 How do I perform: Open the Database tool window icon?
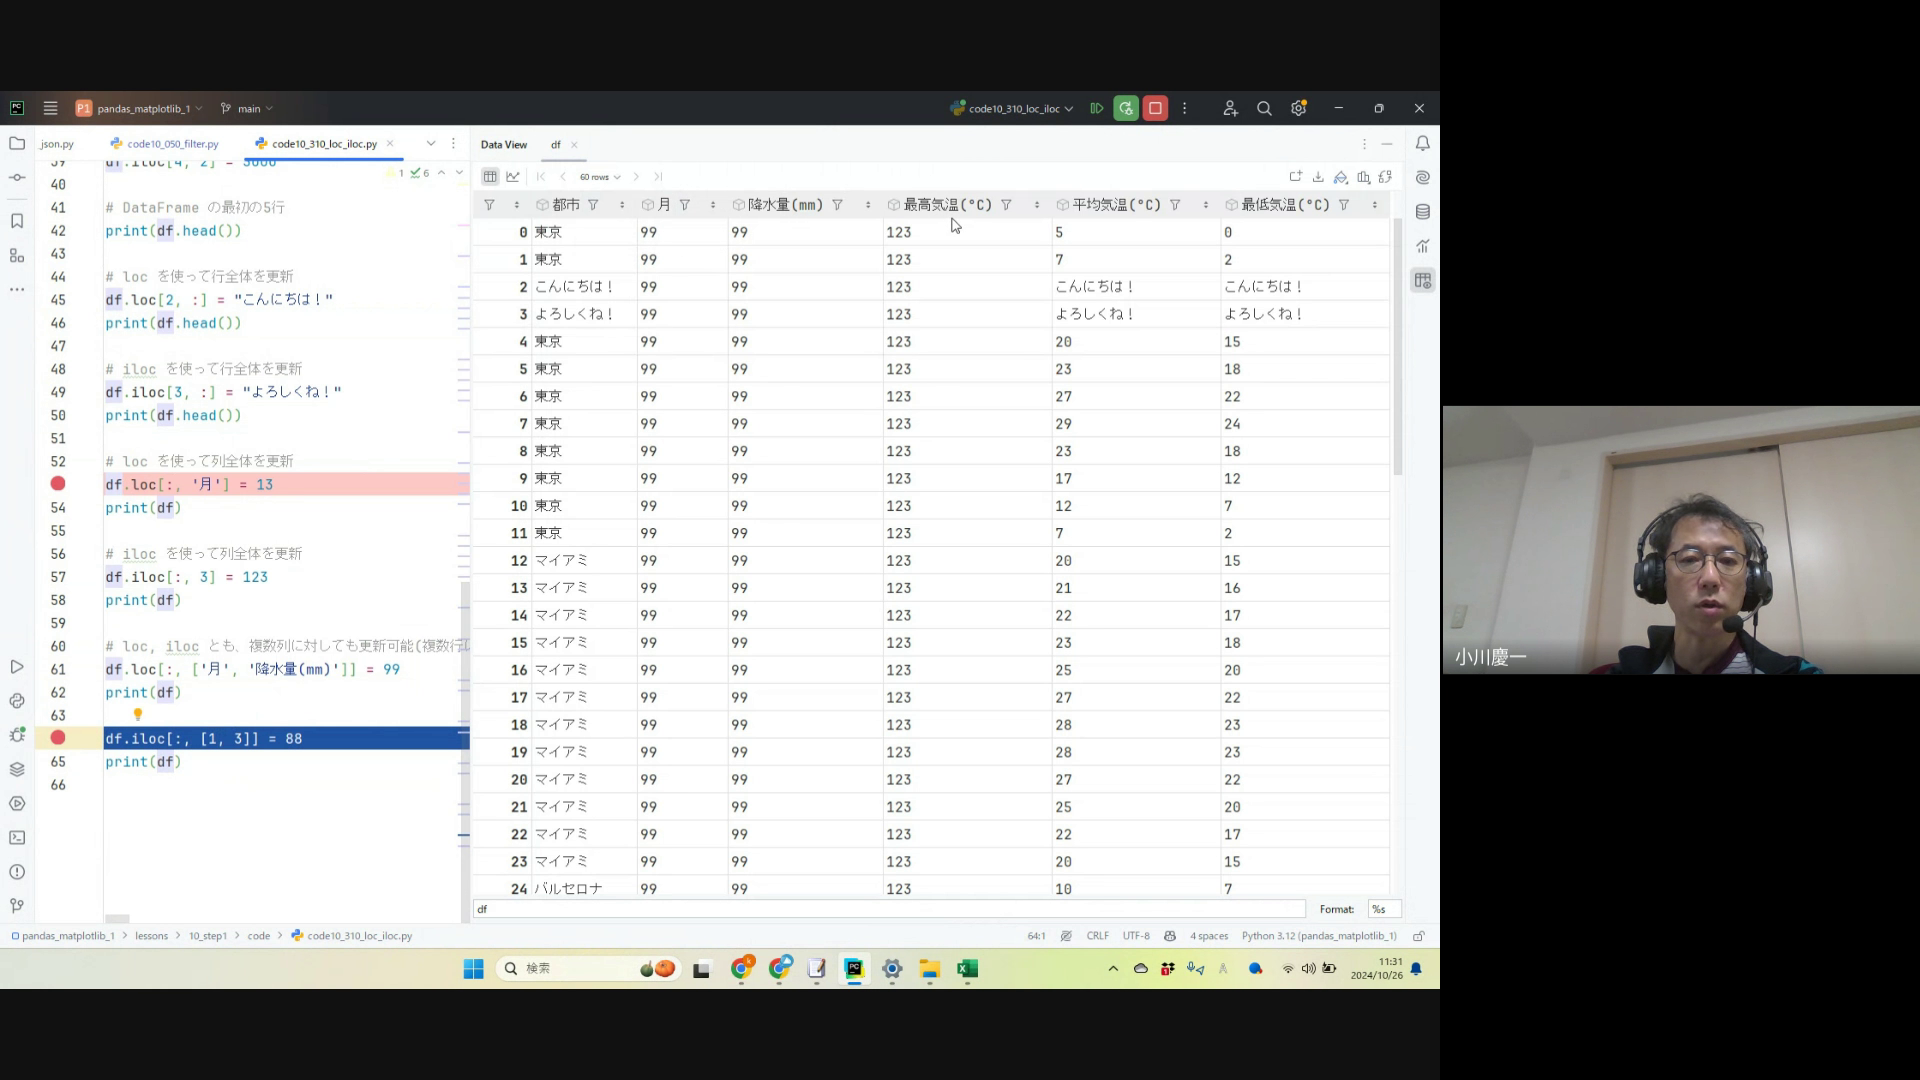1423,212
